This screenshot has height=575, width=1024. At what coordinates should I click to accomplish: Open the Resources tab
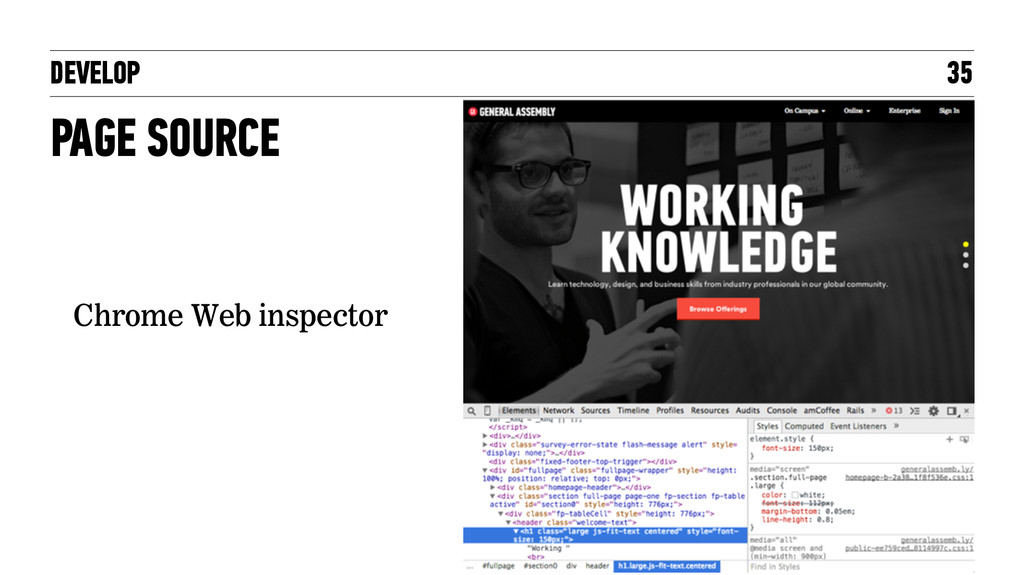click(710, 410)
